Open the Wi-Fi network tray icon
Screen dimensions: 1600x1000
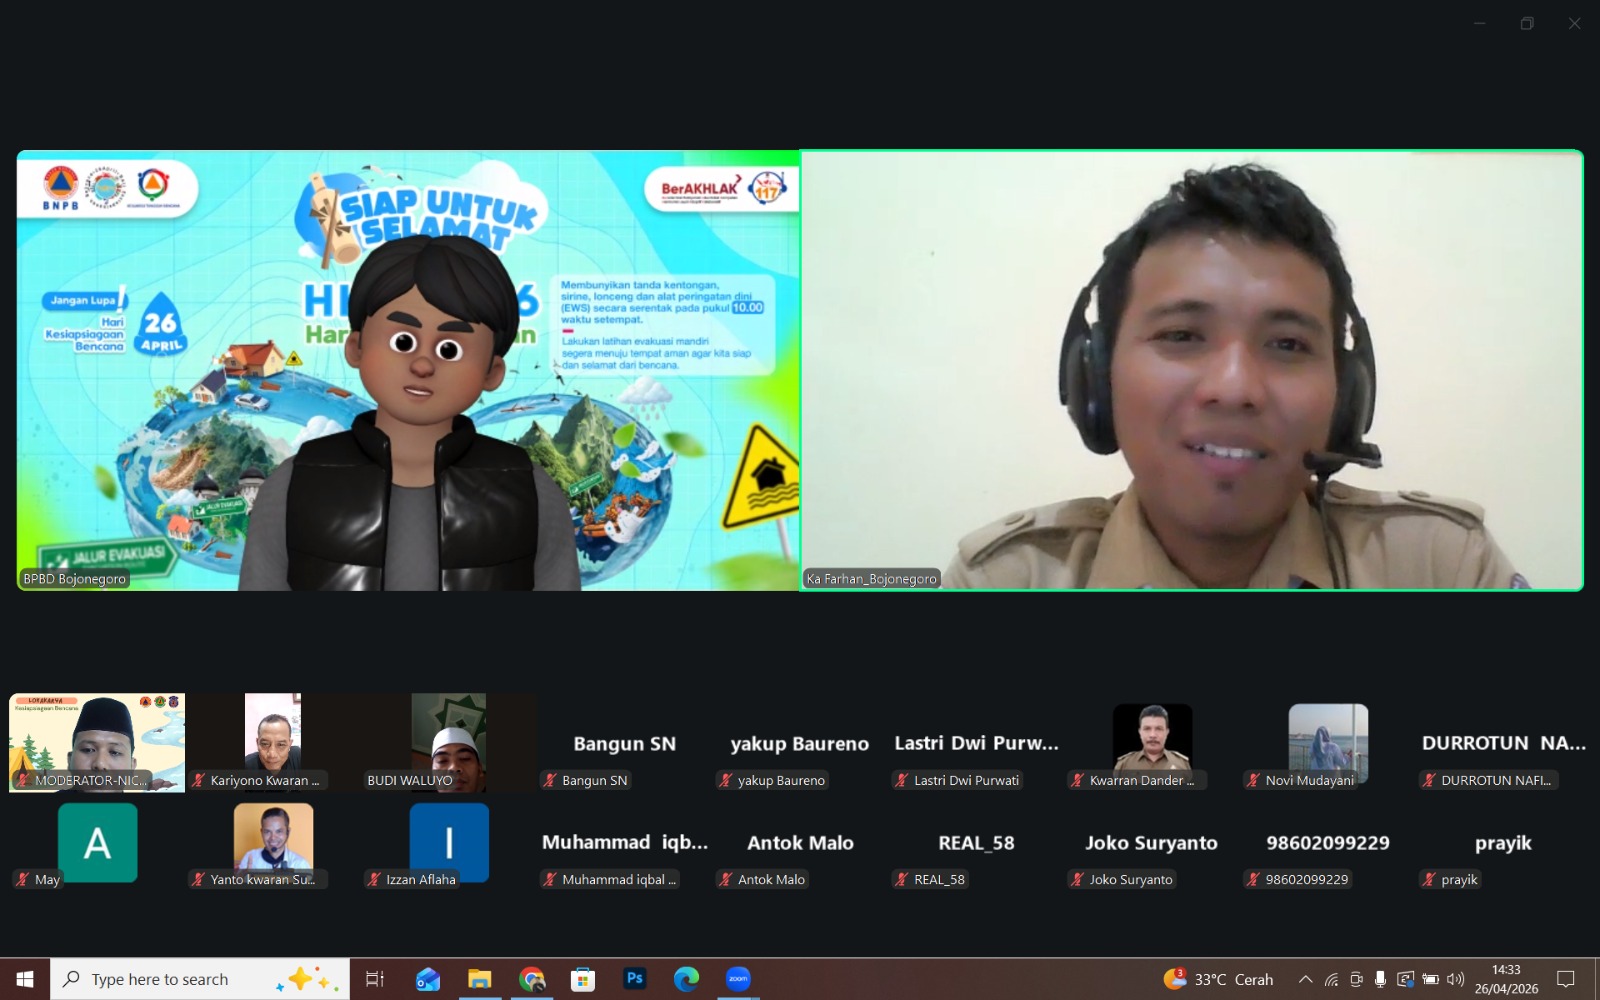[x=1331, y=979]
